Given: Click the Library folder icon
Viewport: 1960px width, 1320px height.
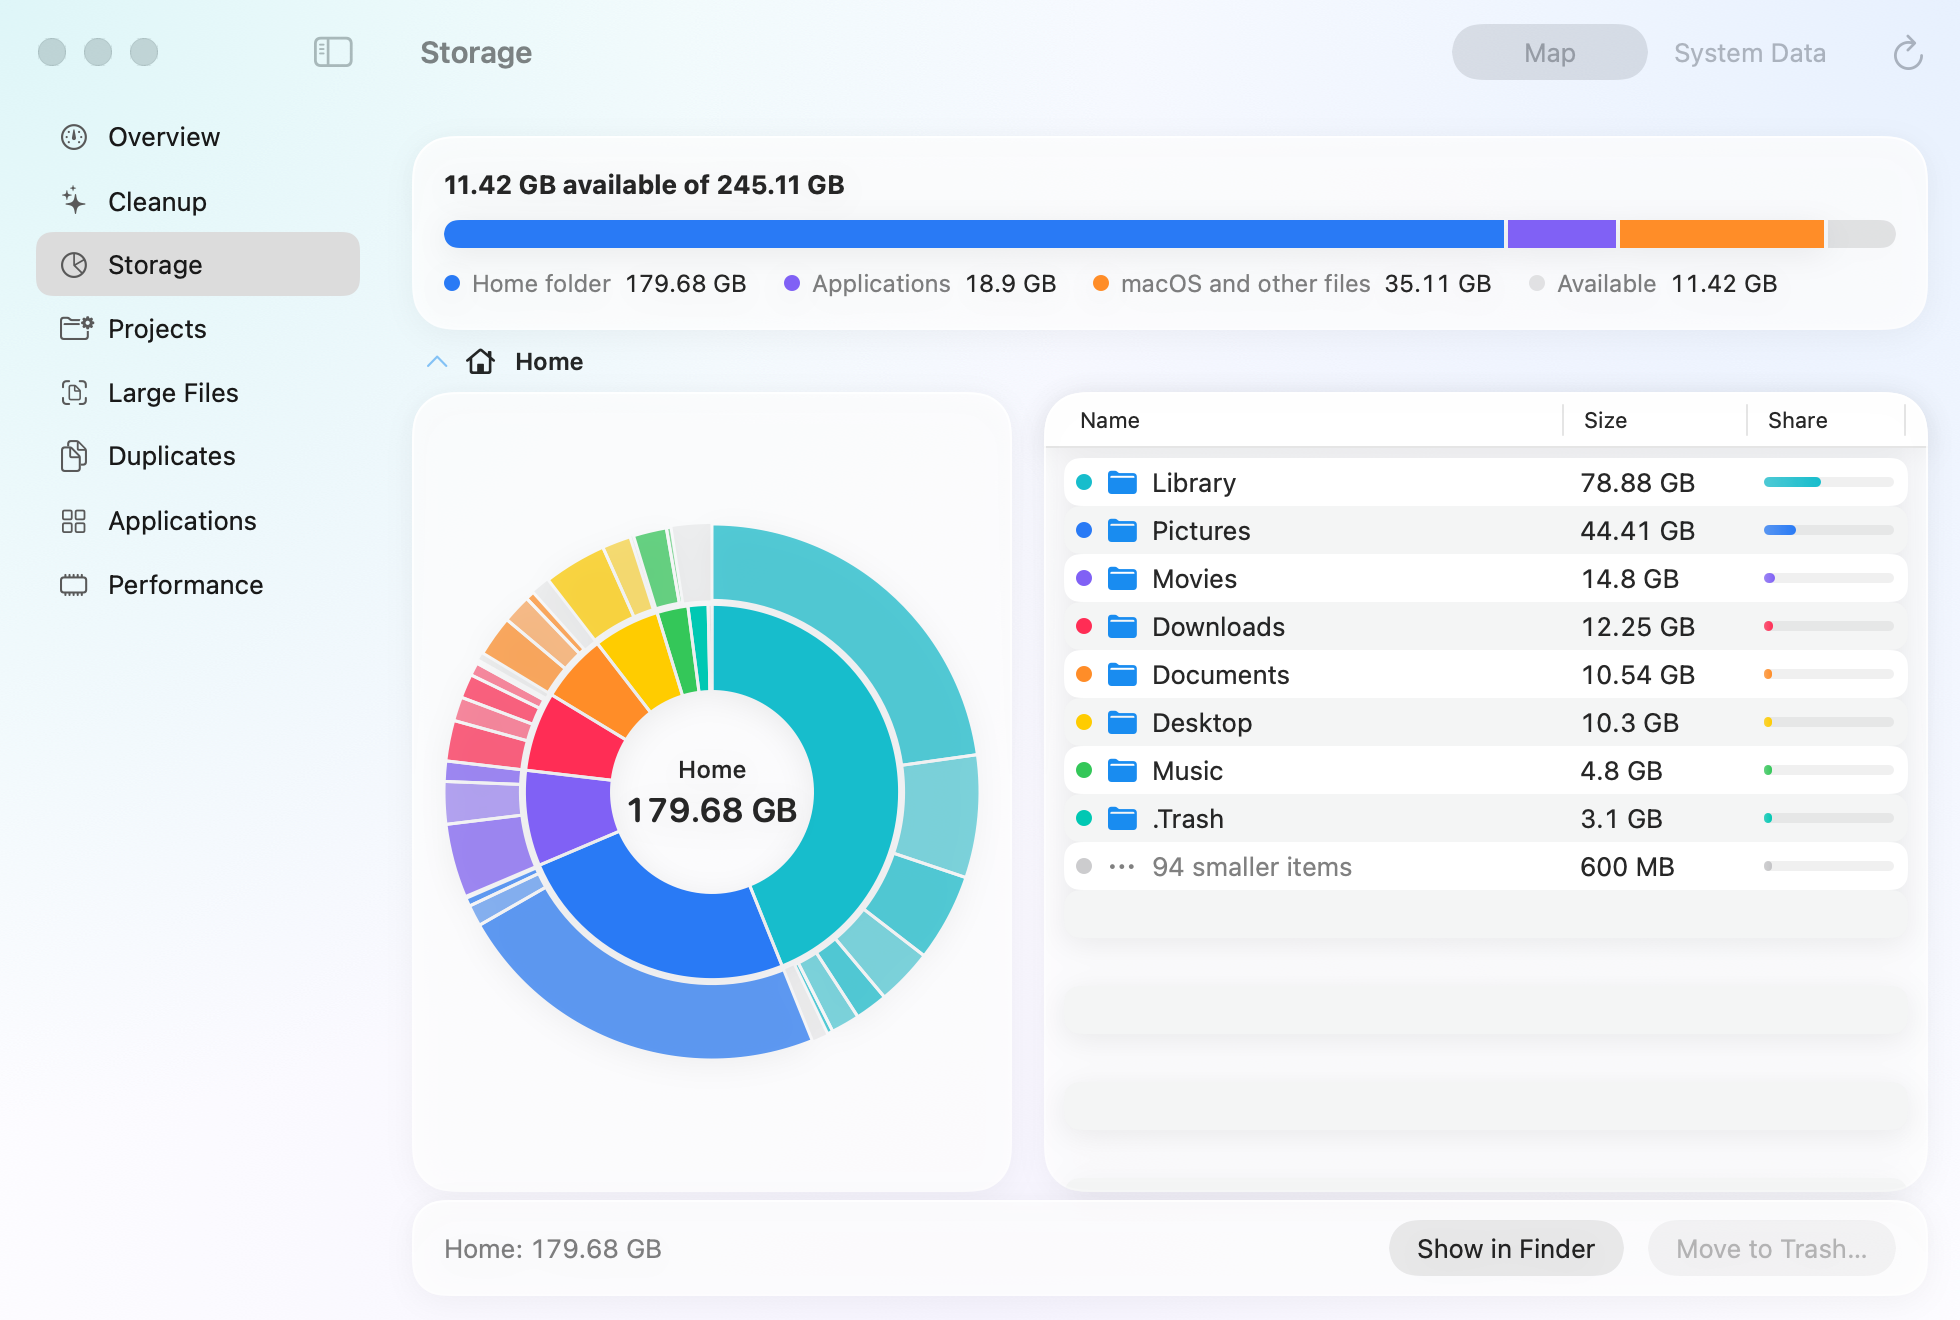Looking at the screenshot, I should point(1122,482).
